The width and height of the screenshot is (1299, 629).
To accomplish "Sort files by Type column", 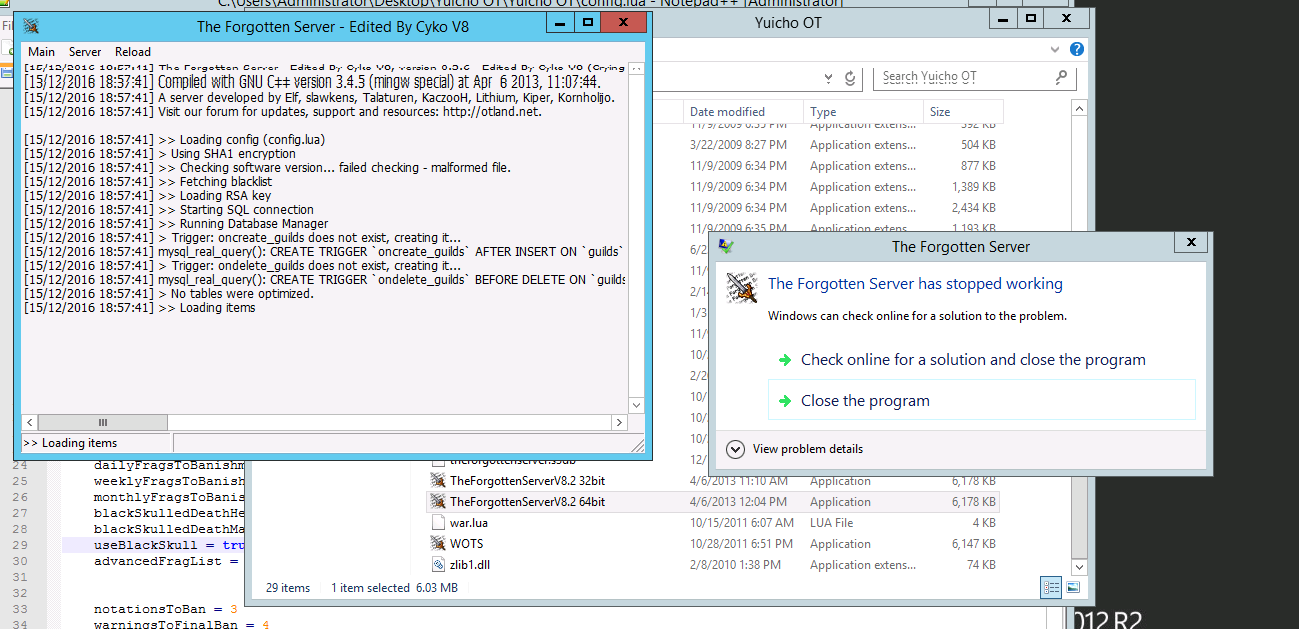I will click(x=864, y=112).
